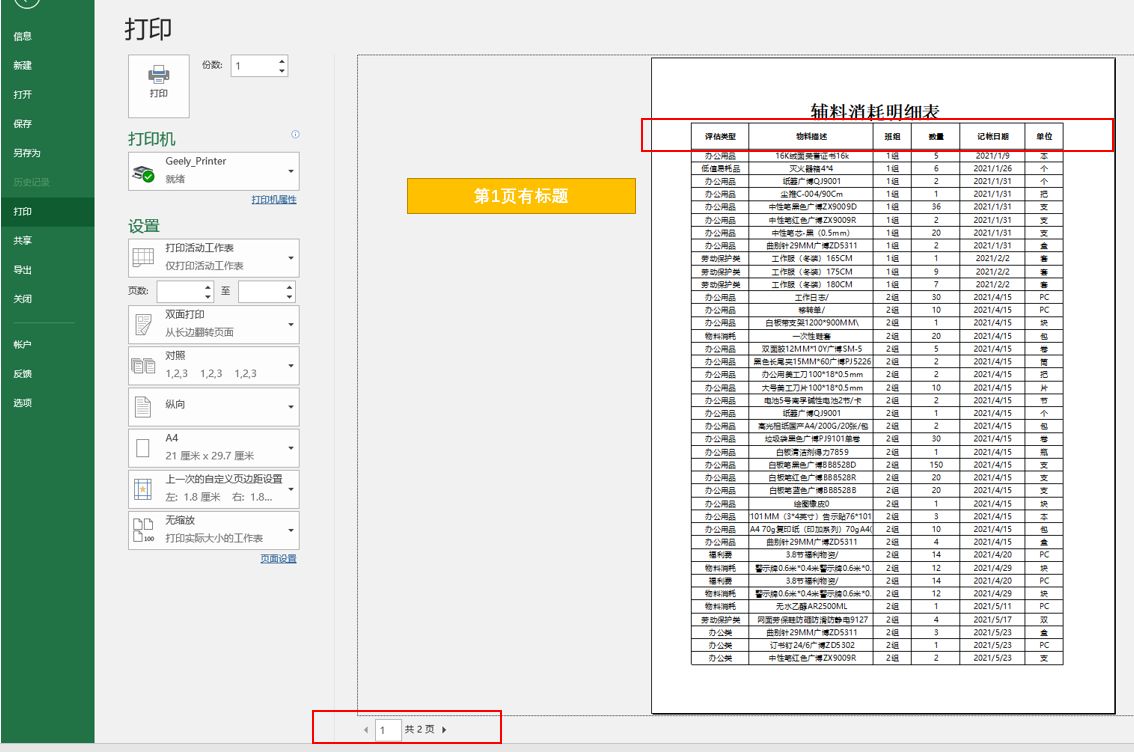This screenshot has width=1134, height=752.
Task: Open the 页面设置 link
Action: point(278,559)
